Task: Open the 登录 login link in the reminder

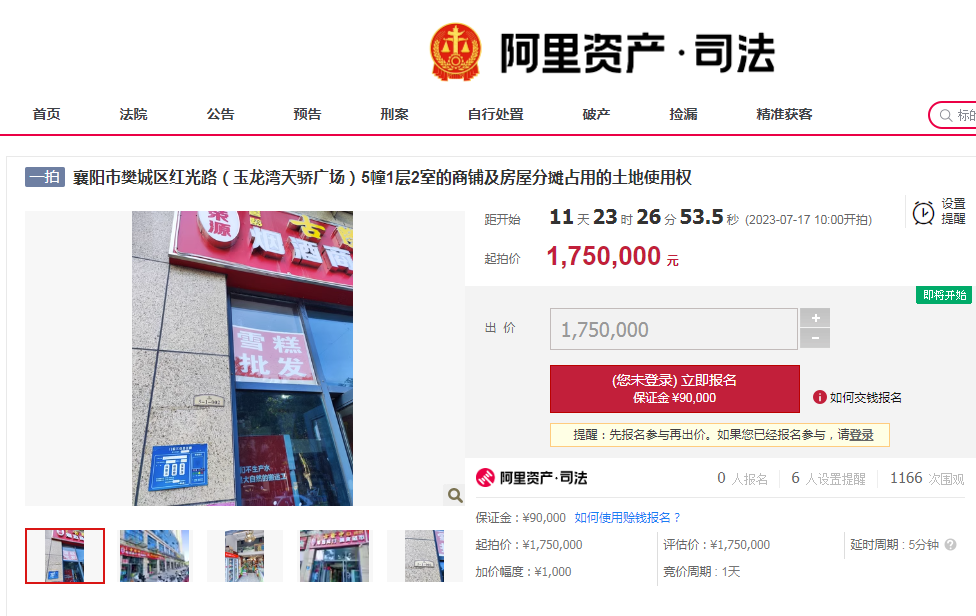Action: pyautogui.click(x=861, y=435)
